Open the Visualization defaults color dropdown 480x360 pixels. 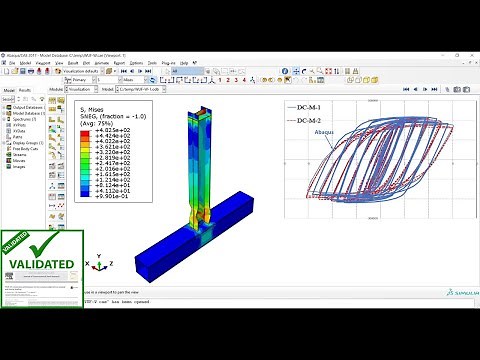tap(102, 71)
